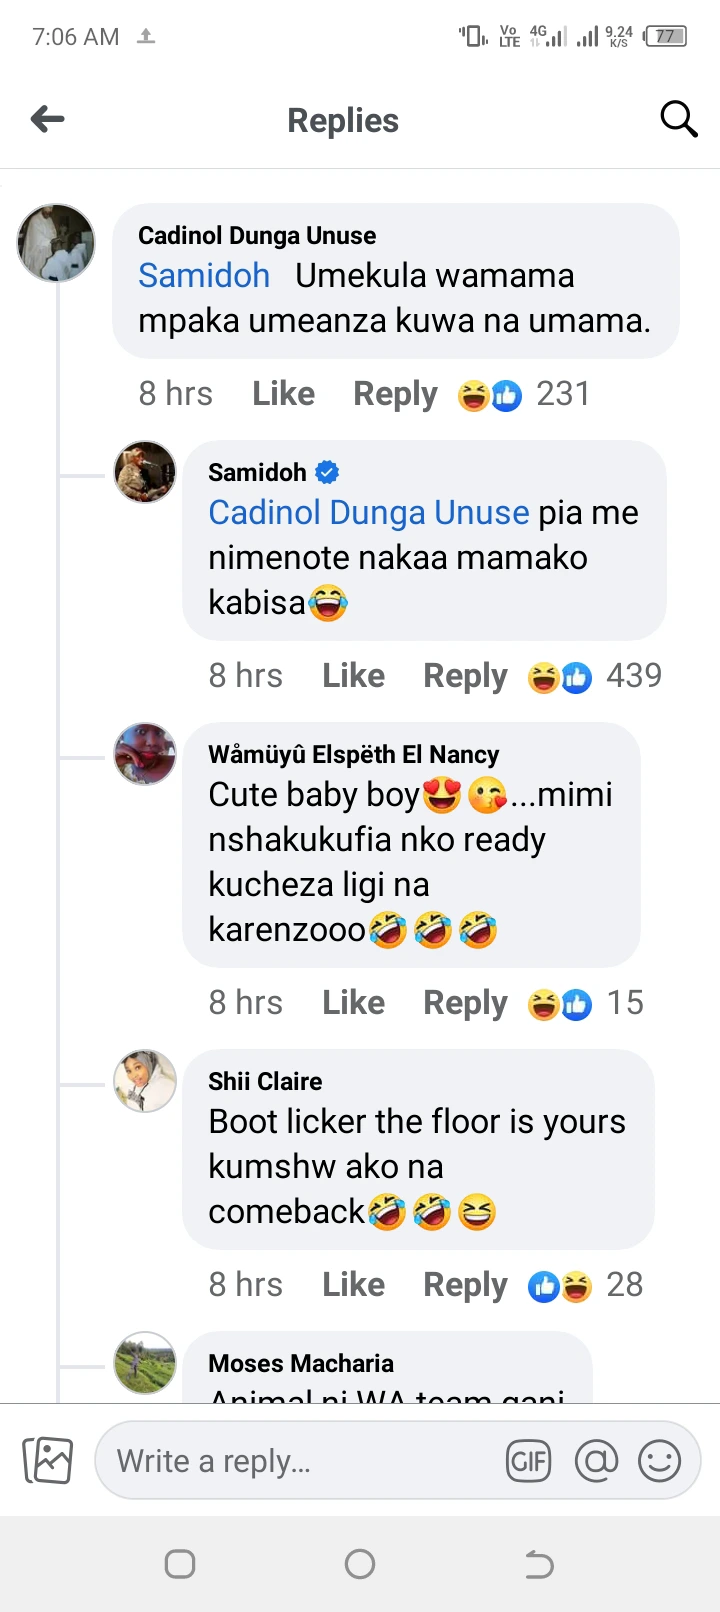This screenshot has width=720, height=1612.
Task: Like Cadinol Dunga Unuse's comment
Action: point(283,394)
